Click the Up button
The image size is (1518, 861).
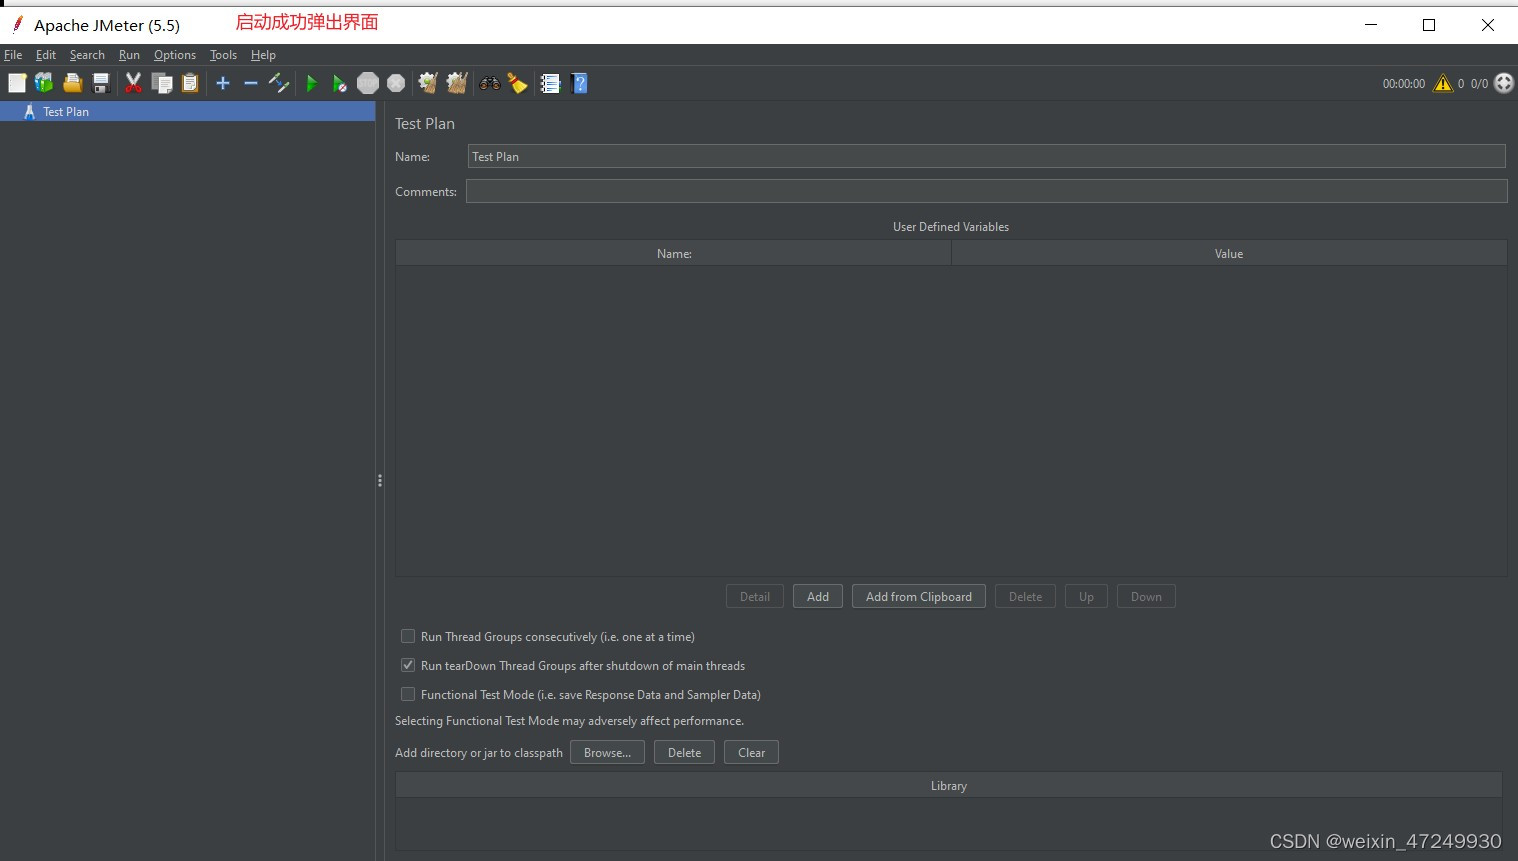click(x=1086, y=597)
